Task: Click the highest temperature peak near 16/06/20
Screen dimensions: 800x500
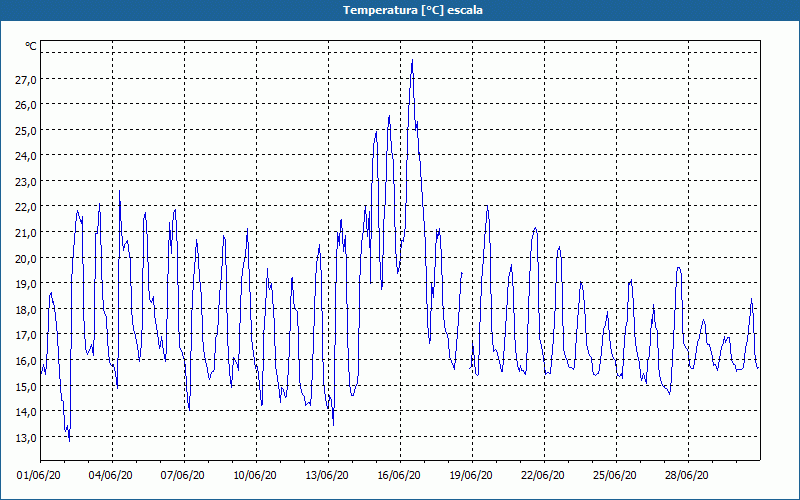Action: coord(412,60)
